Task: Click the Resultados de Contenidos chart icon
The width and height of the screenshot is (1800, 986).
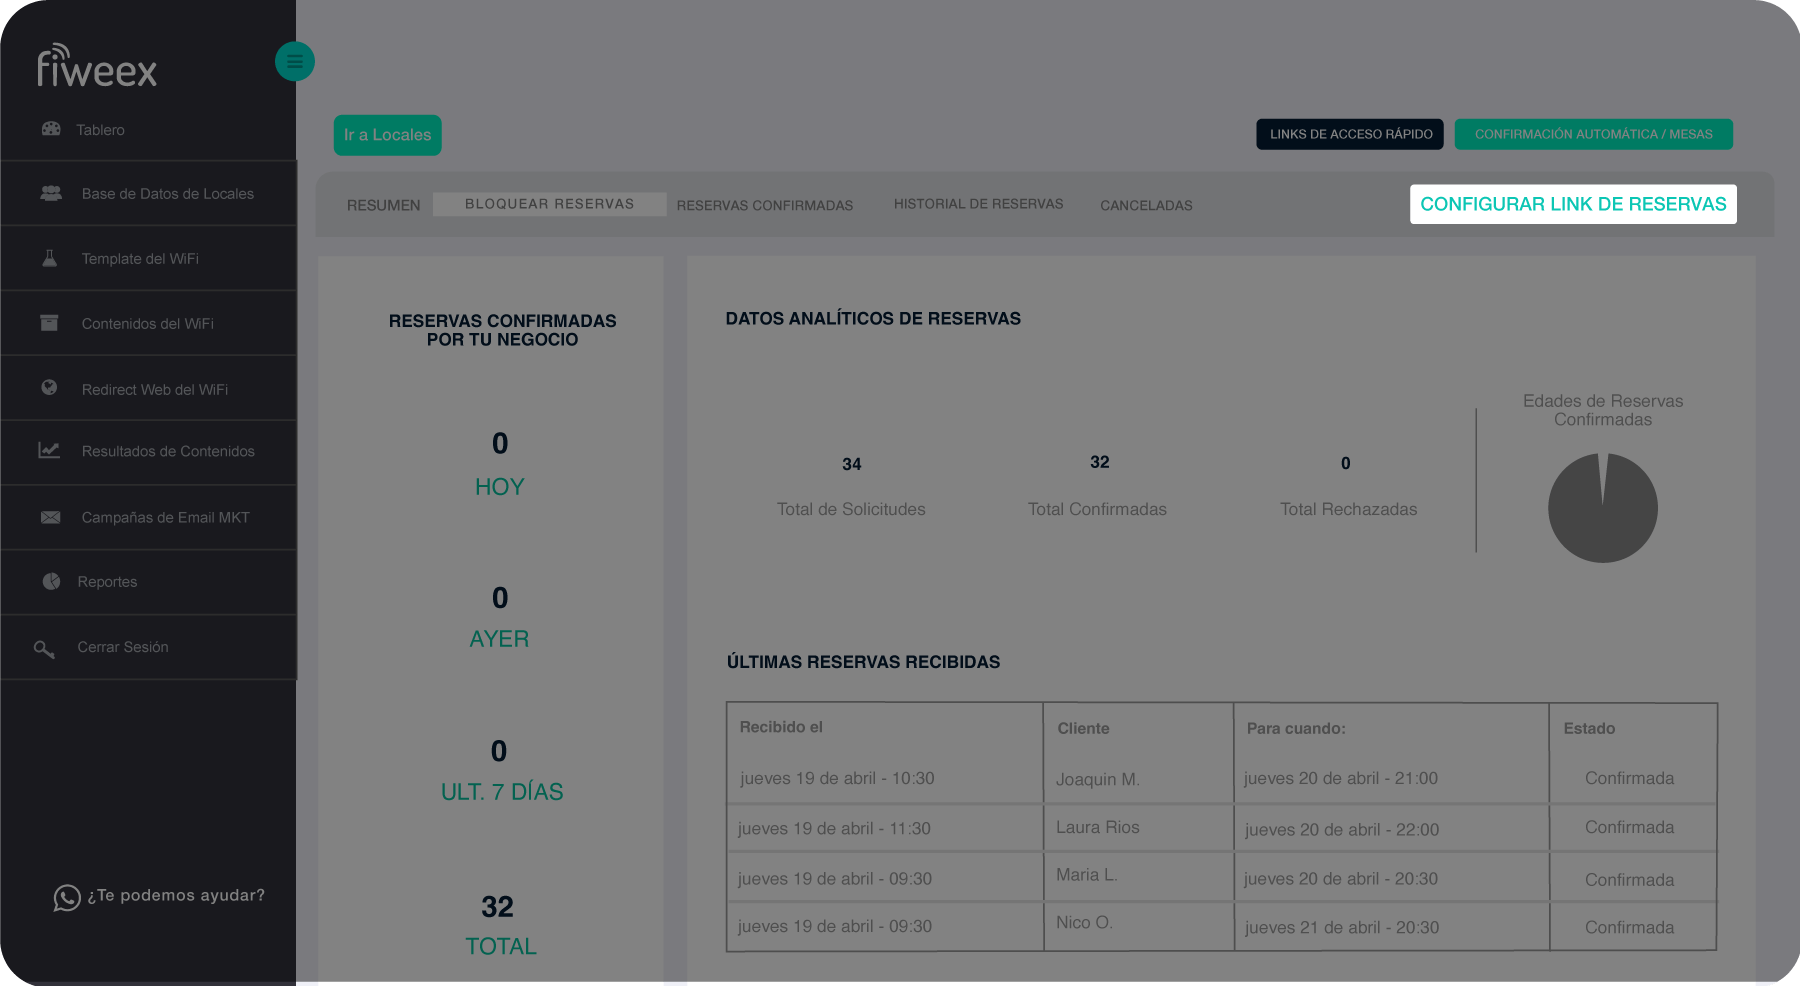Action: 49,451
